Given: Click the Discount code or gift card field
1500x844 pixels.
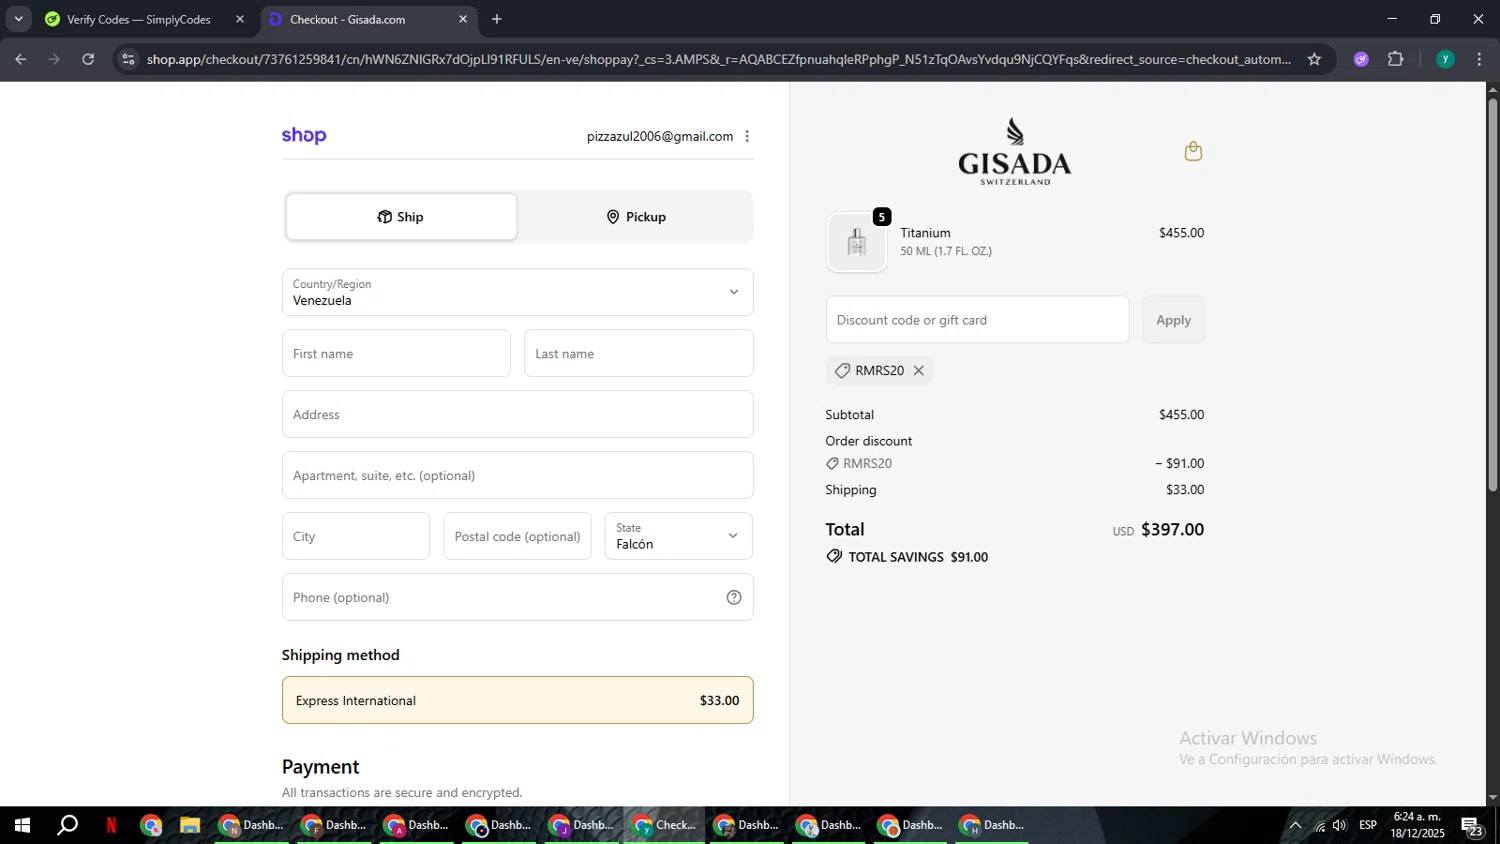Looking at the screenshot, I should (977, 320).
